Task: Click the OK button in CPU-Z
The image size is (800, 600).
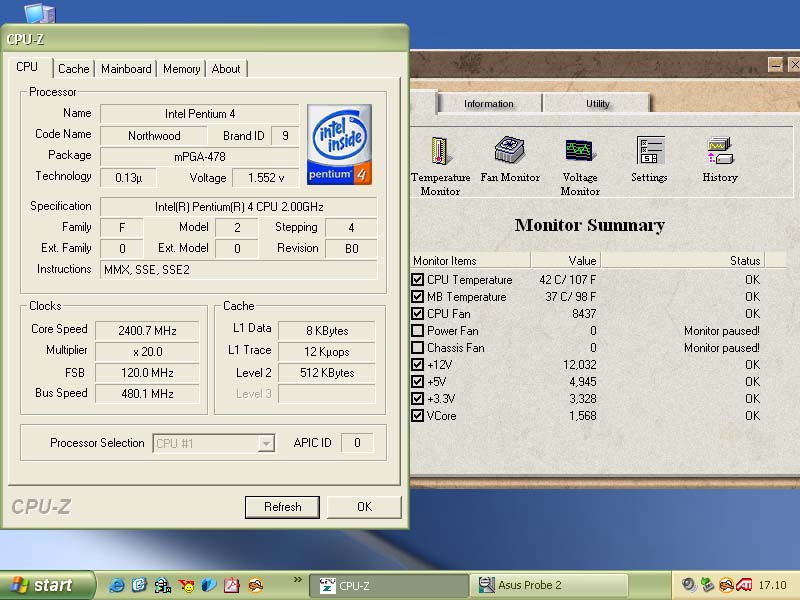Action: 364,507
